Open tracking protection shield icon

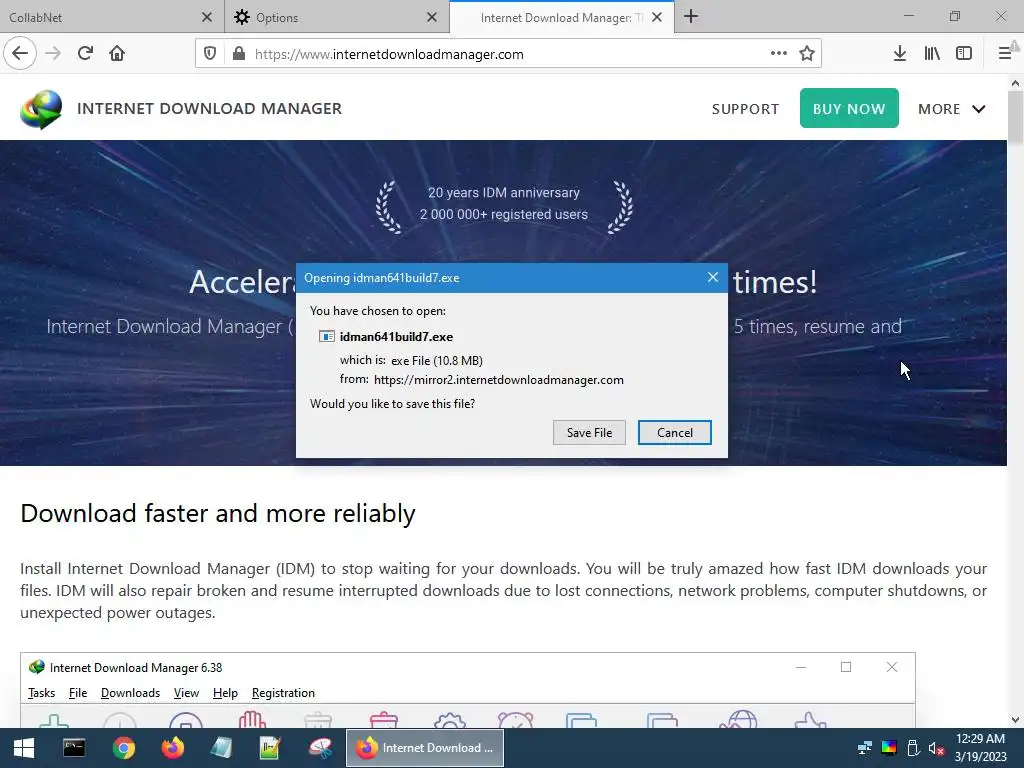(210, 54)
